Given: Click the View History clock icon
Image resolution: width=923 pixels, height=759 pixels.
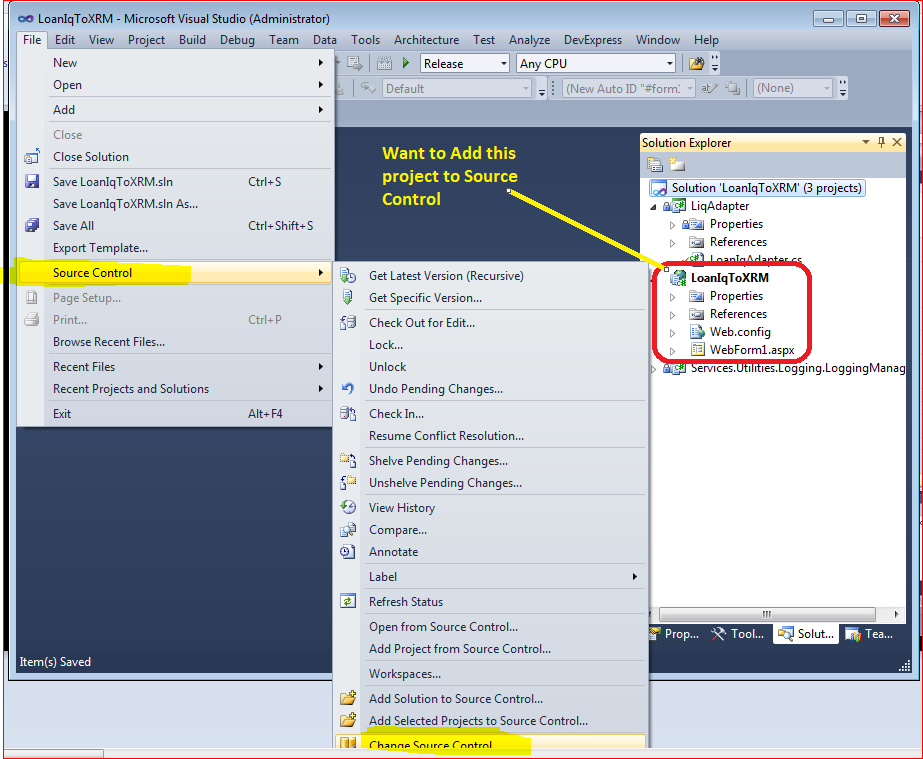Looking at the screenshot, I should pos(348,507).
